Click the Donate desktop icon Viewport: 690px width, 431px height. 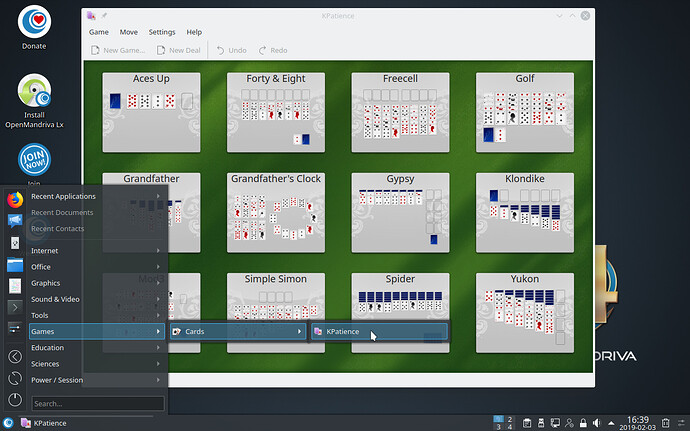34,27
